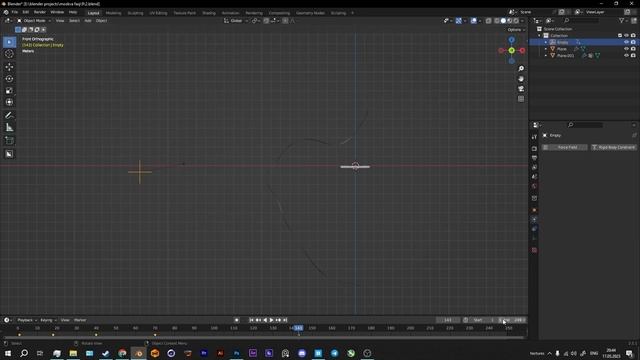Select the Measure tool
640x360 pixels.
[9, 128]
